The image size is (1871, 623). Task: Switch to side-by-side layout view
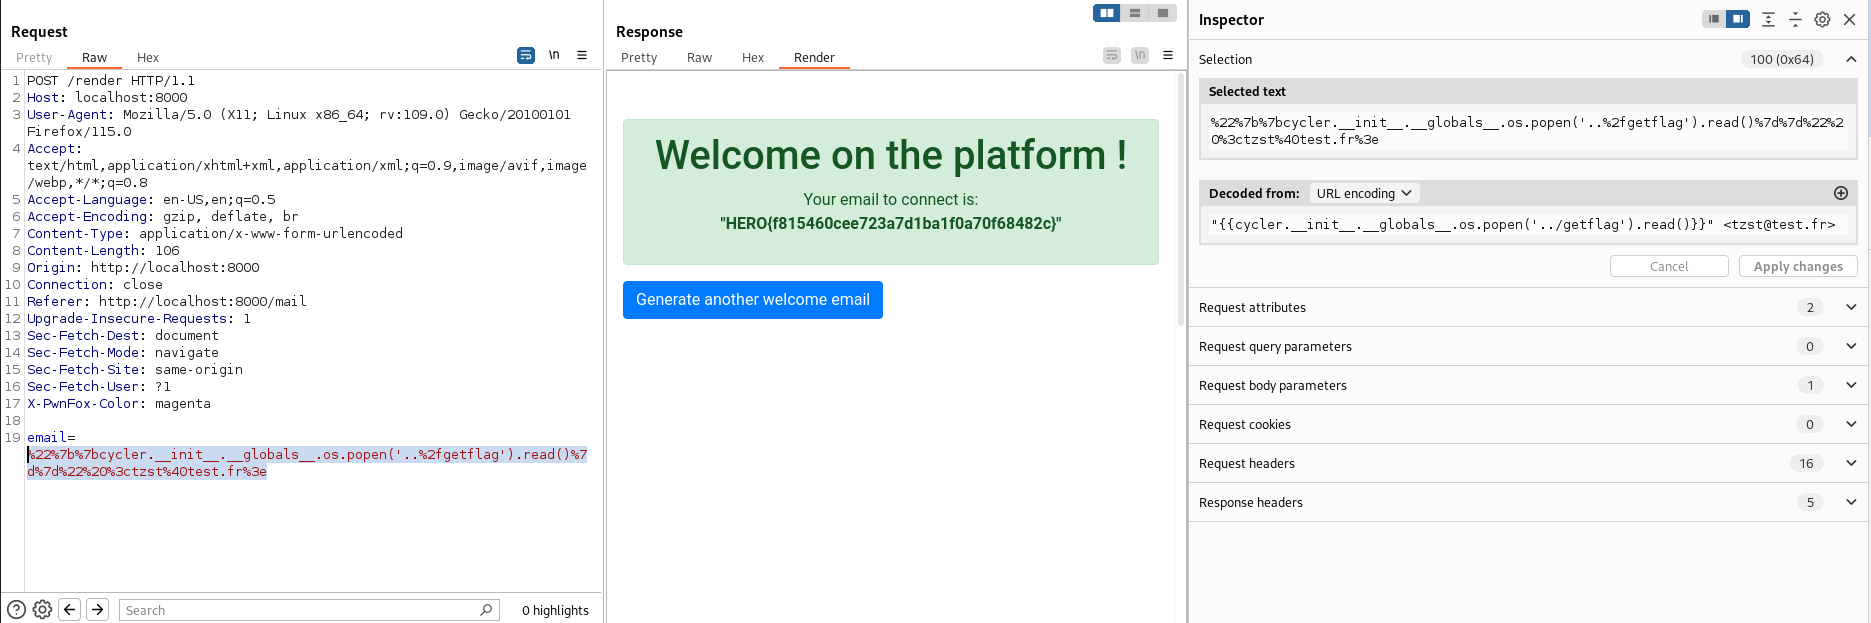[1107, 13]
